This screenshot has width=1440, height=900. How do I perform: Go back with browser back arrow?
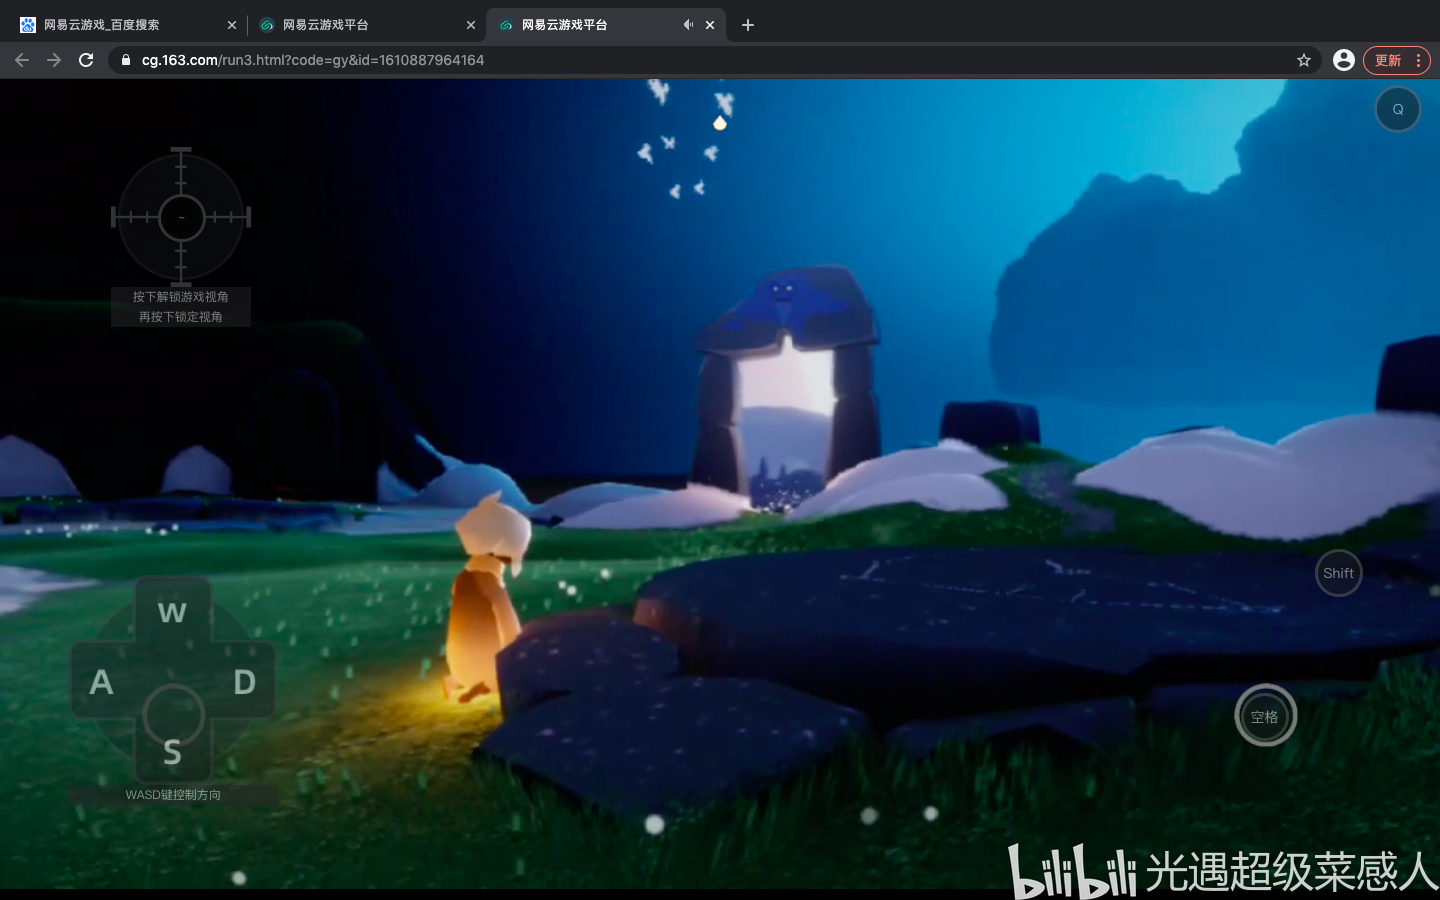click(22, 60)
